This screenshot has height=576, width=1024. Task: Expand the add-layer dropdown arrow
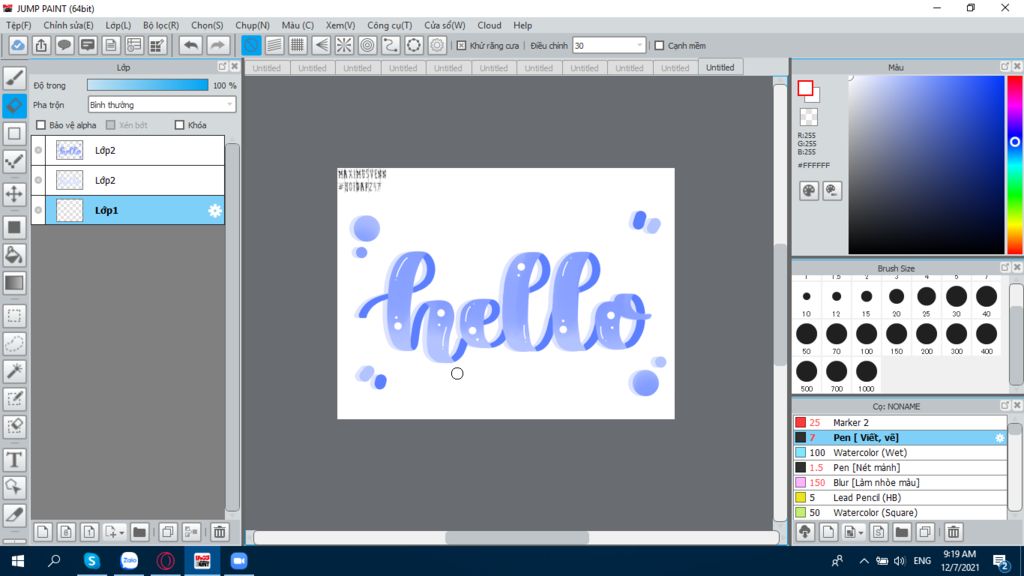tap(121, 533)
